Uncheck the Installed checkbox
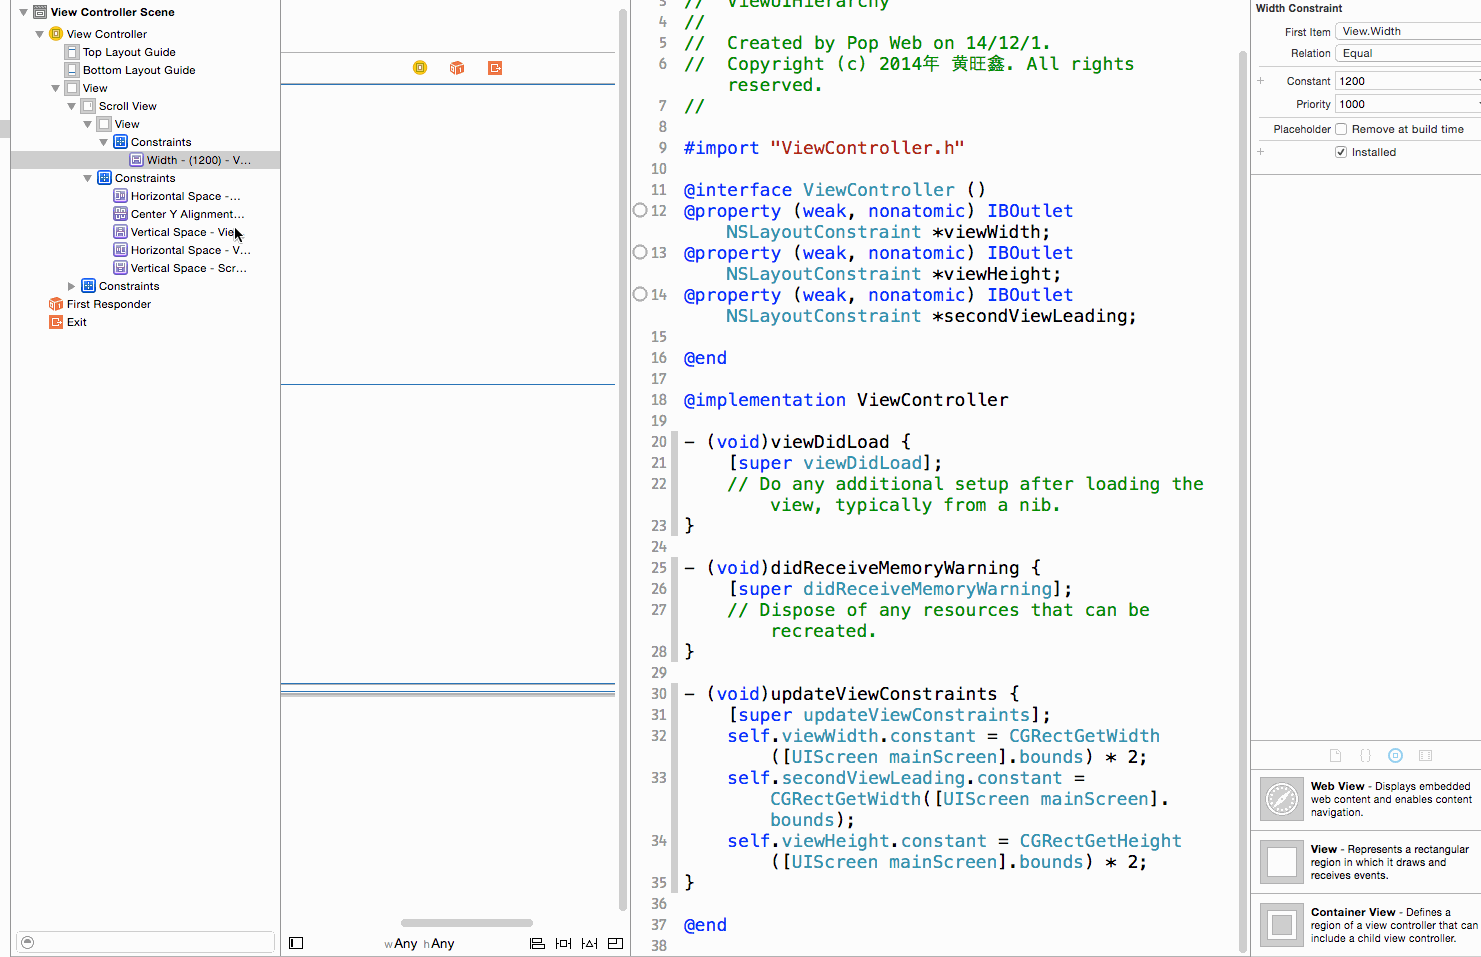This screenshot has height=957, width=1481. point(1341,152)
